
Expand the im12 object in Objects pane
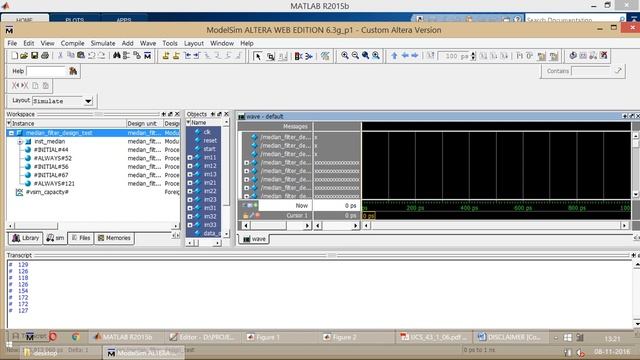pyautogui.click(x=190, y=166)
